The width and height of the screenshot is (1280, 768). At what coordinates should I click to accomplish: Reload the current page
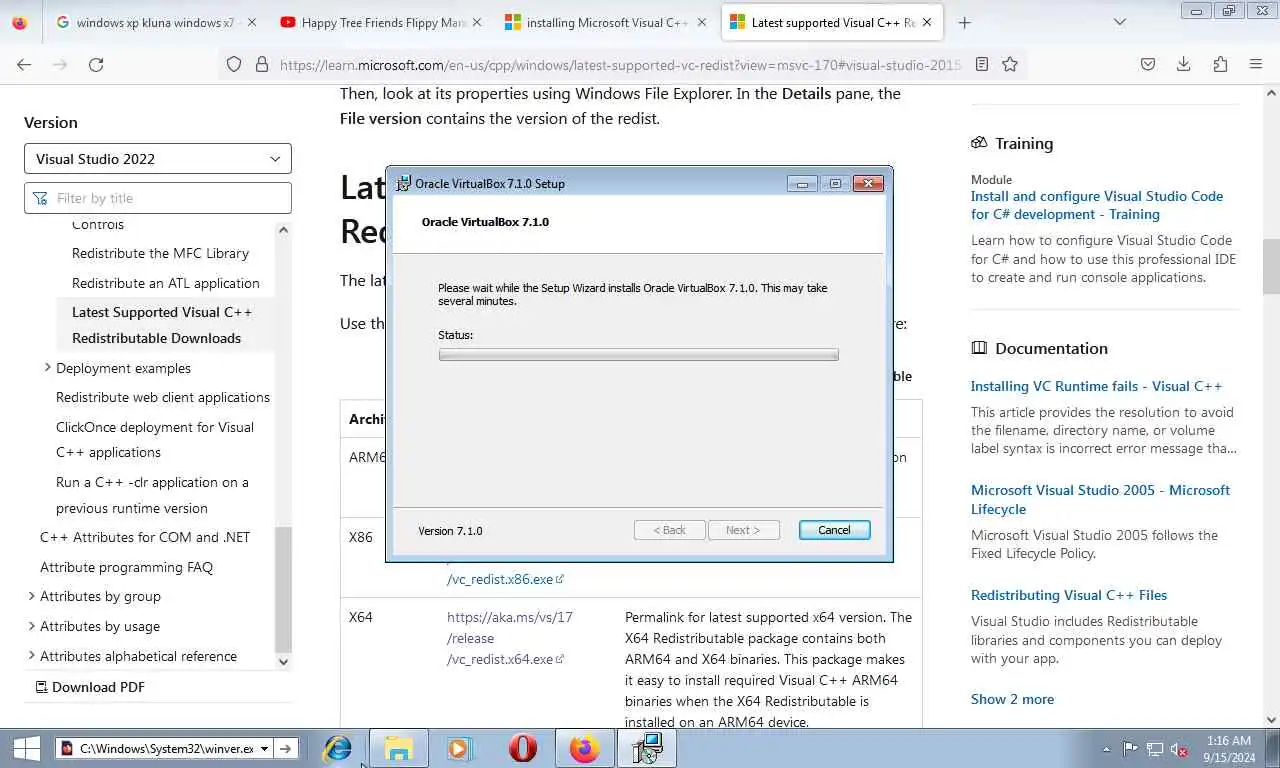pos(96,64)
